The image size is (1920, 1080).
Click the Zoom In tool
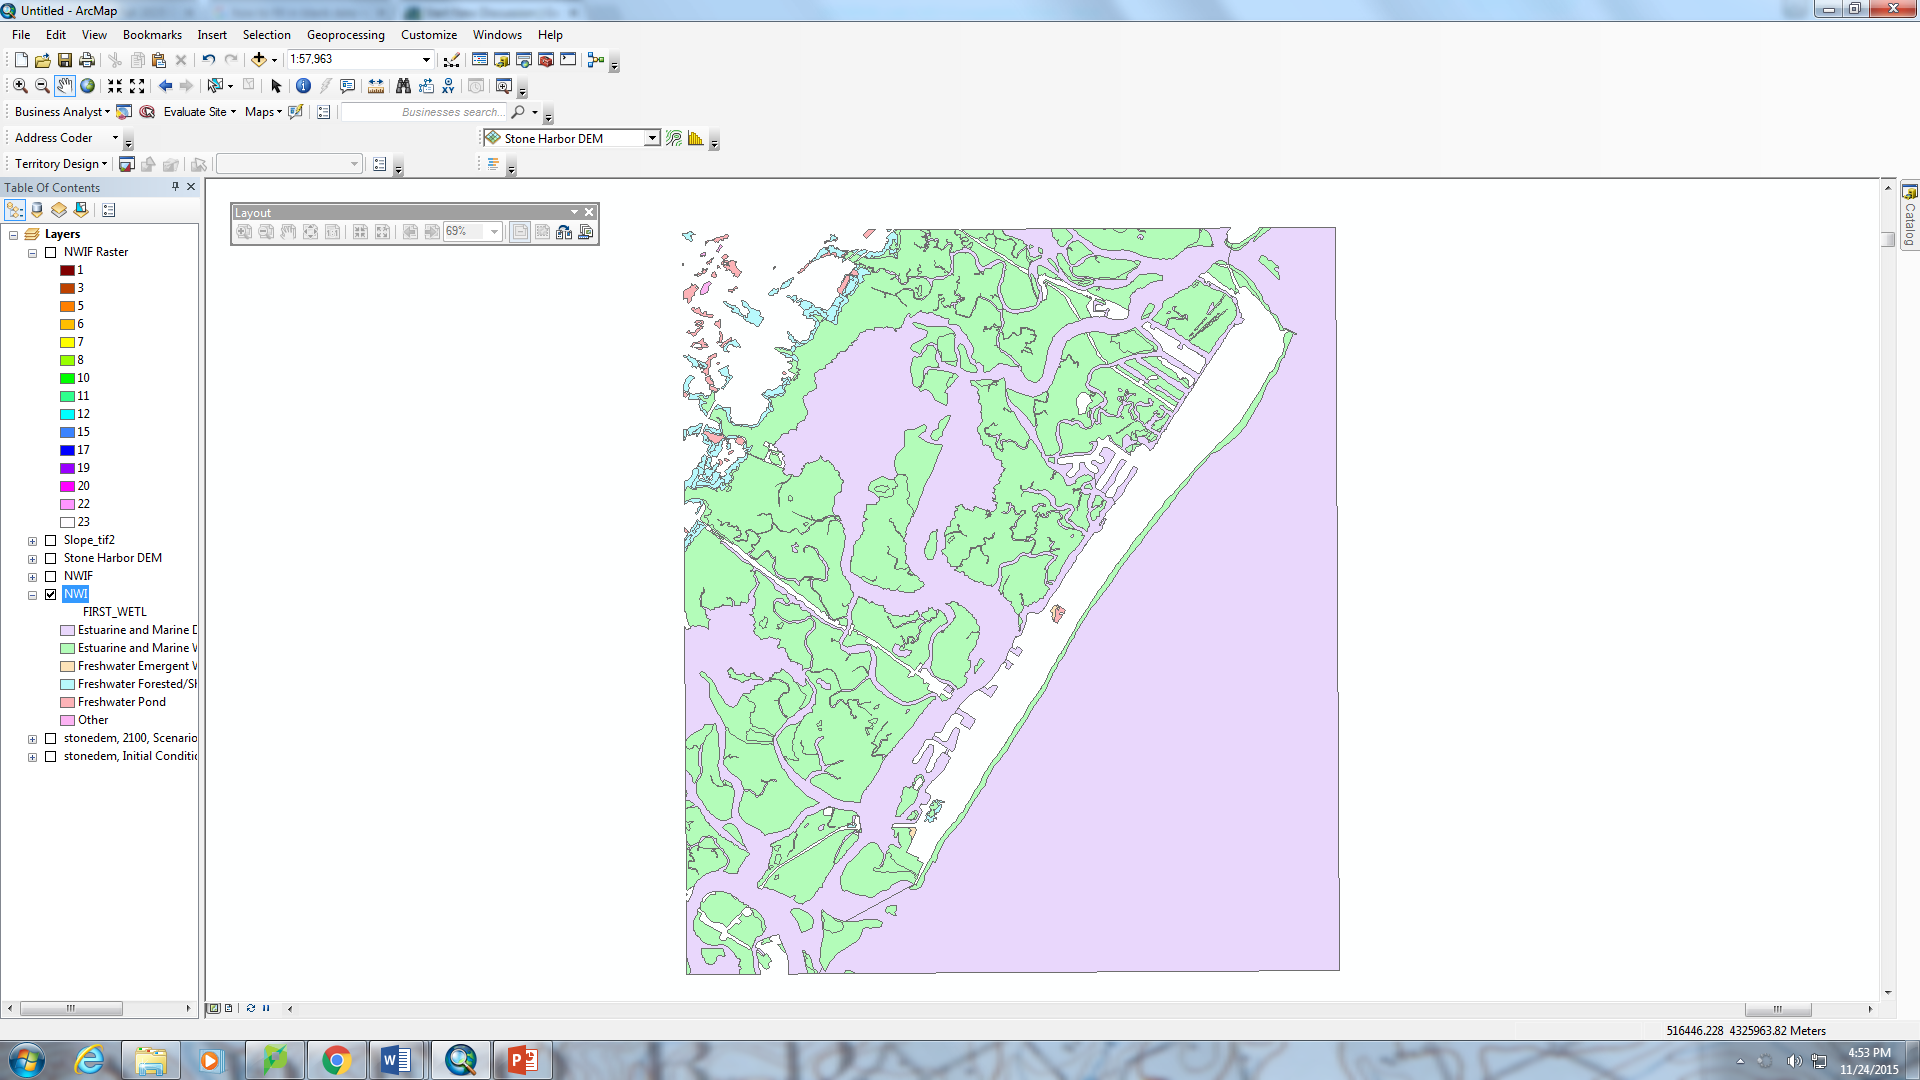[20, 86]
